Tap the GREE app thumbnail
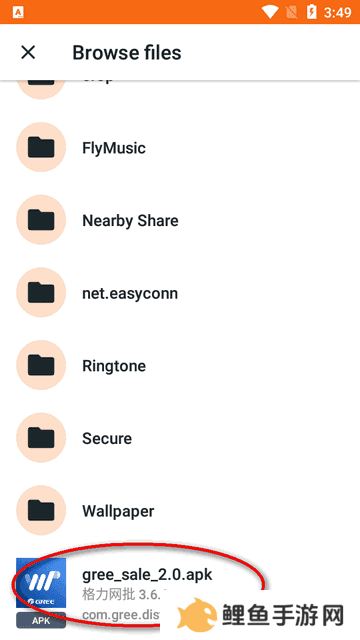 pos(41,584)
